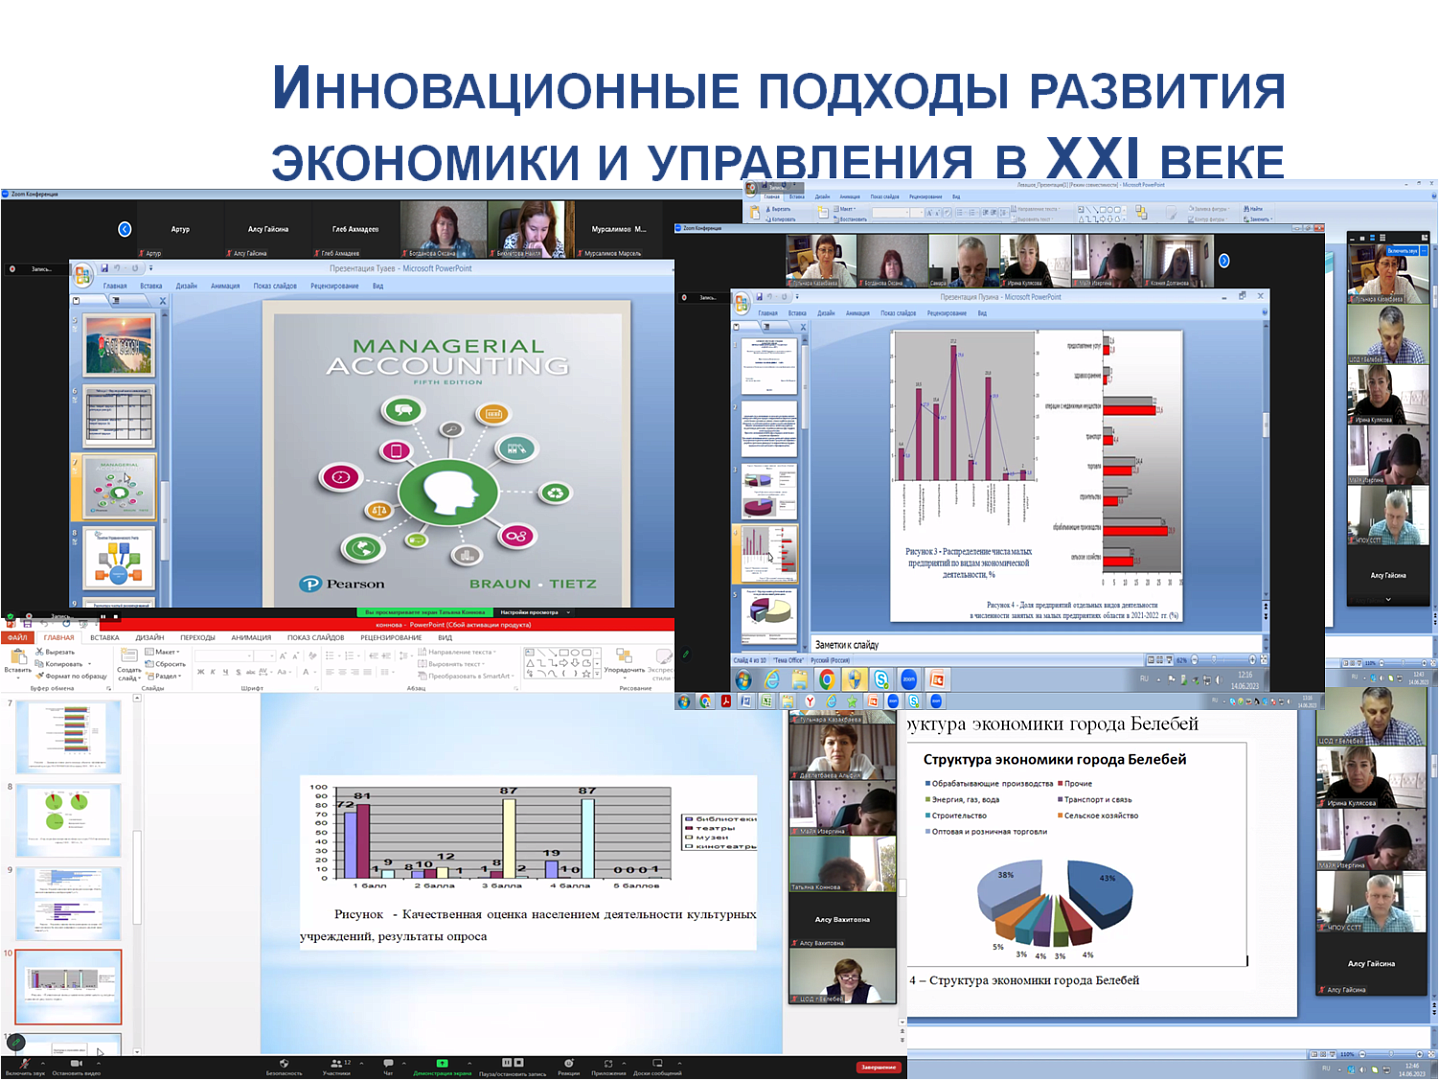
Task: Expand shapes gallery in Рисование group
Action: (597, 674)
